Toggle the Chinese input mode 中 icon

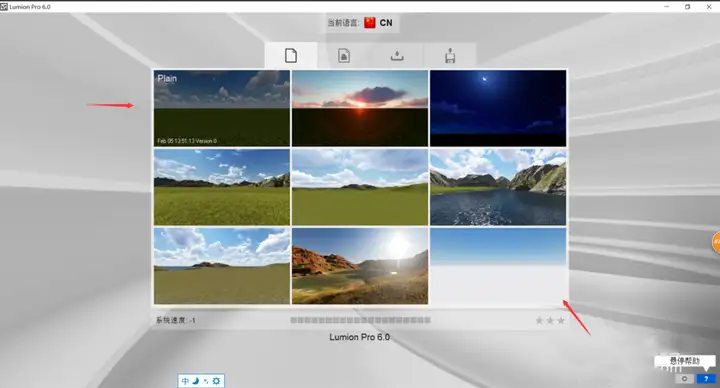[185, 381]
